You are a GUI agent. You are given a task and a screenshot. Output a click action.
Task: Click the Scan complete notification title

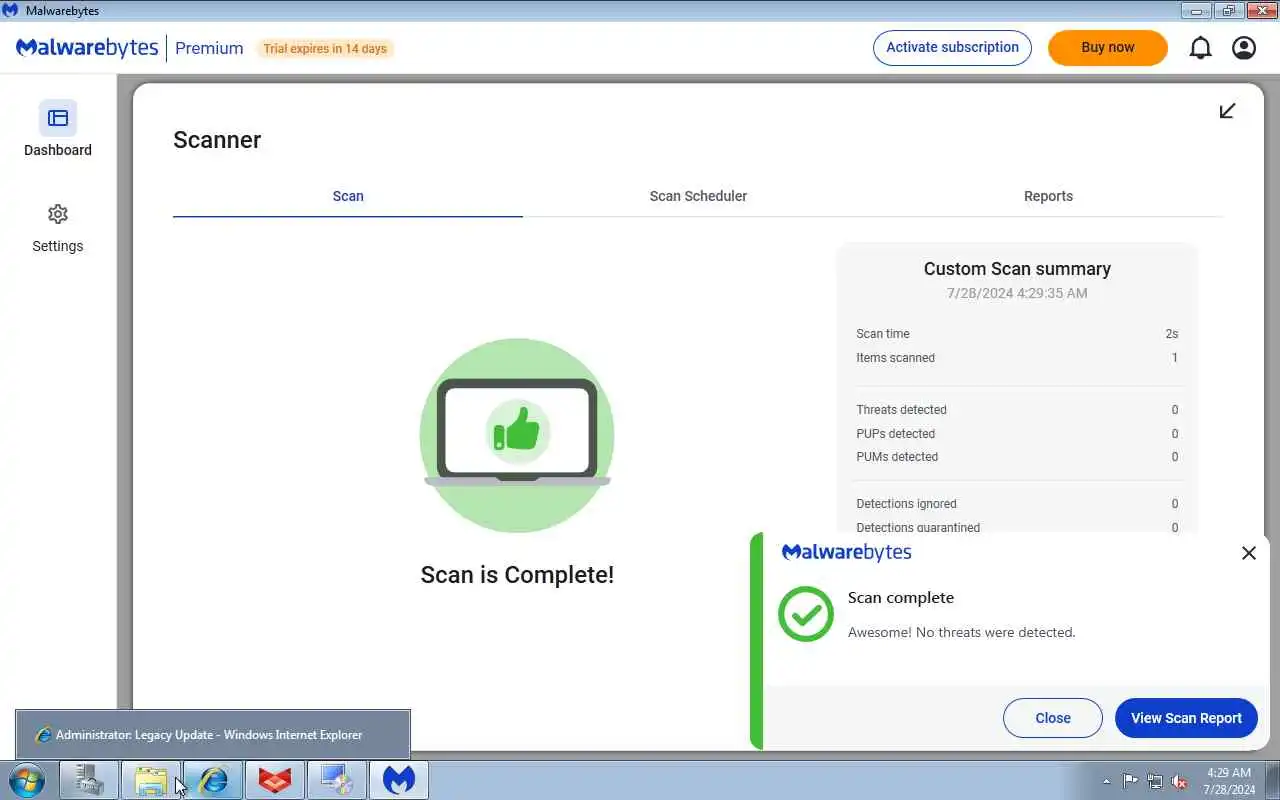click(901, 598)
